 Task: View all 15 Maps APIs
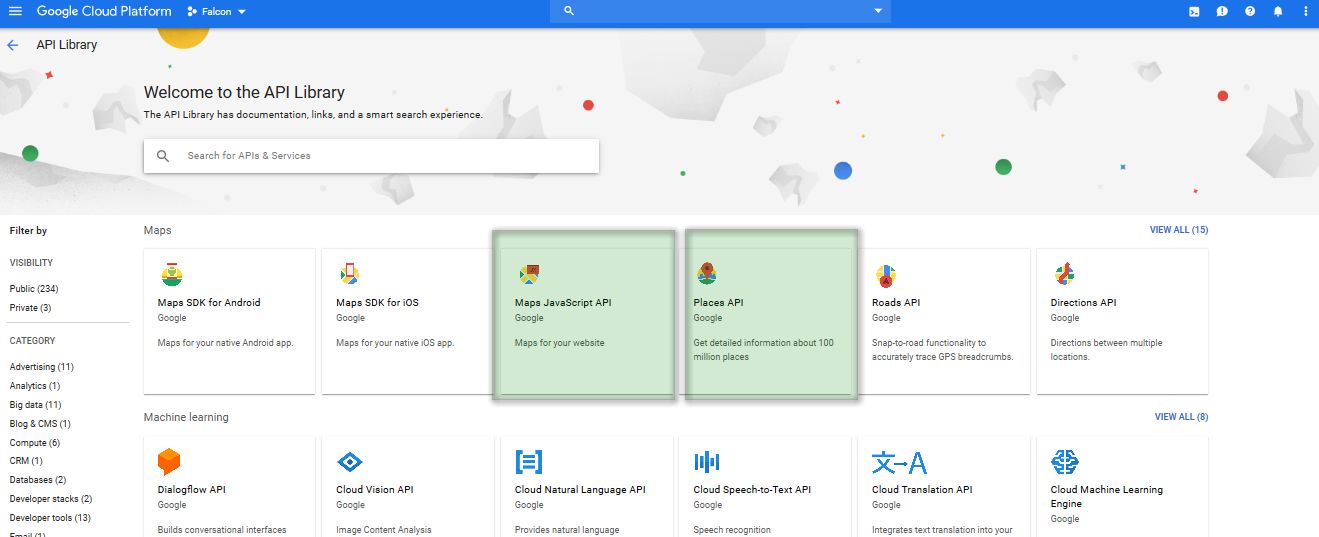1179,230
